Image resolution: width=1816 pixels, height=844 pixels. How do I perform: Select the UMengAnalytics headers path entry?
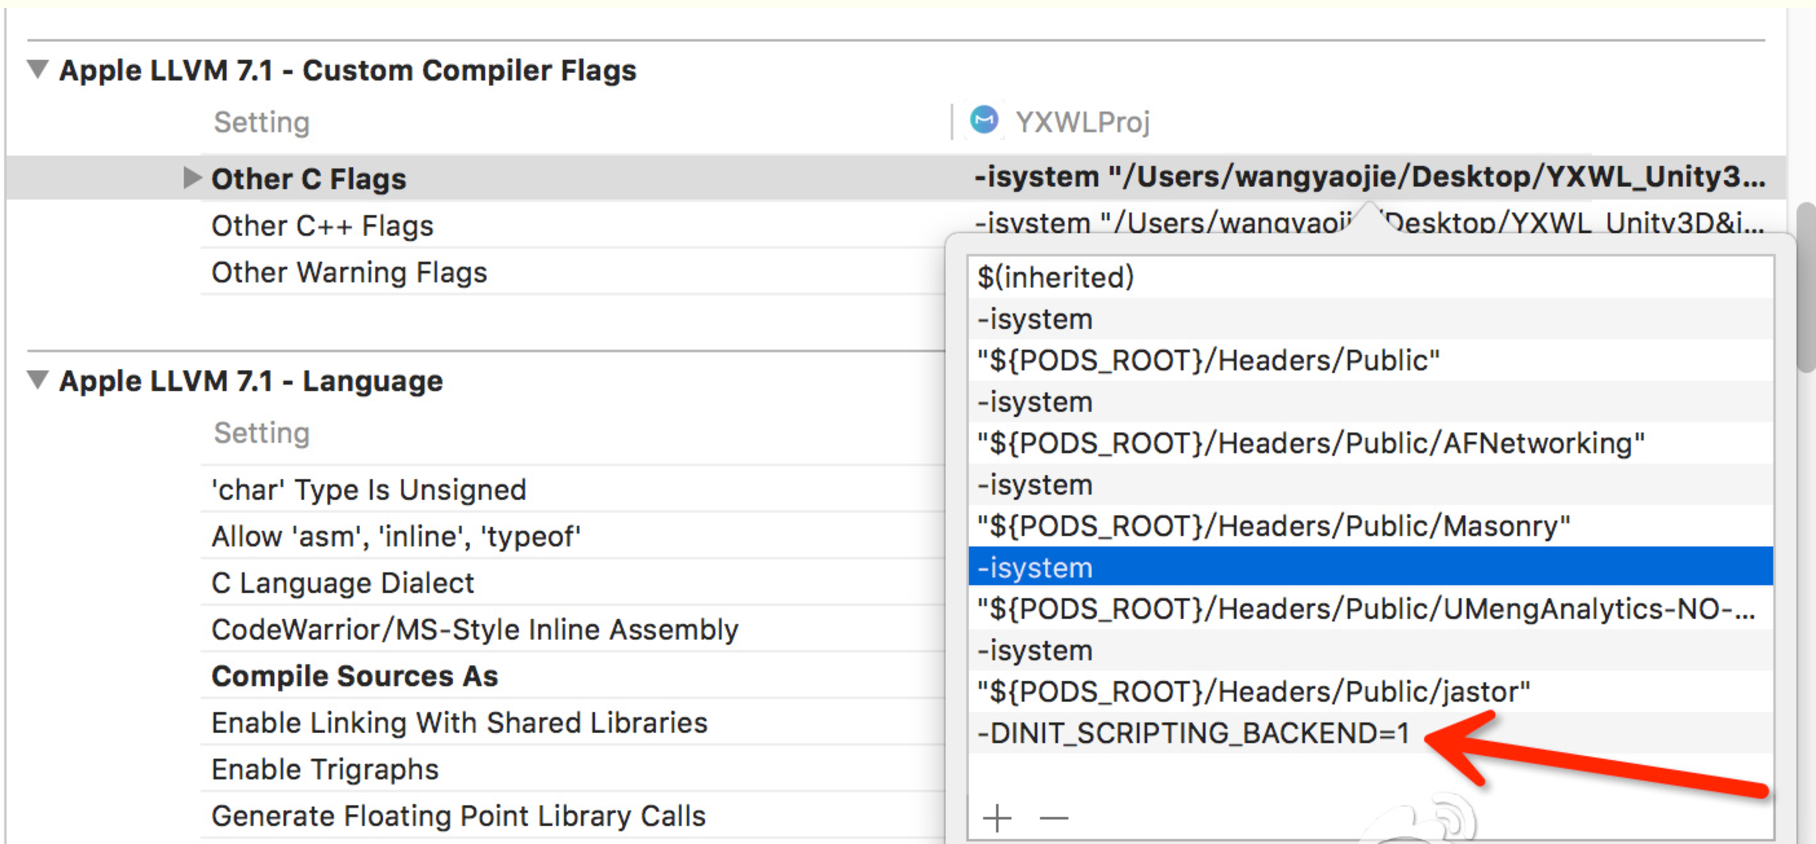pyautogui.click(x=1371, y=609)
